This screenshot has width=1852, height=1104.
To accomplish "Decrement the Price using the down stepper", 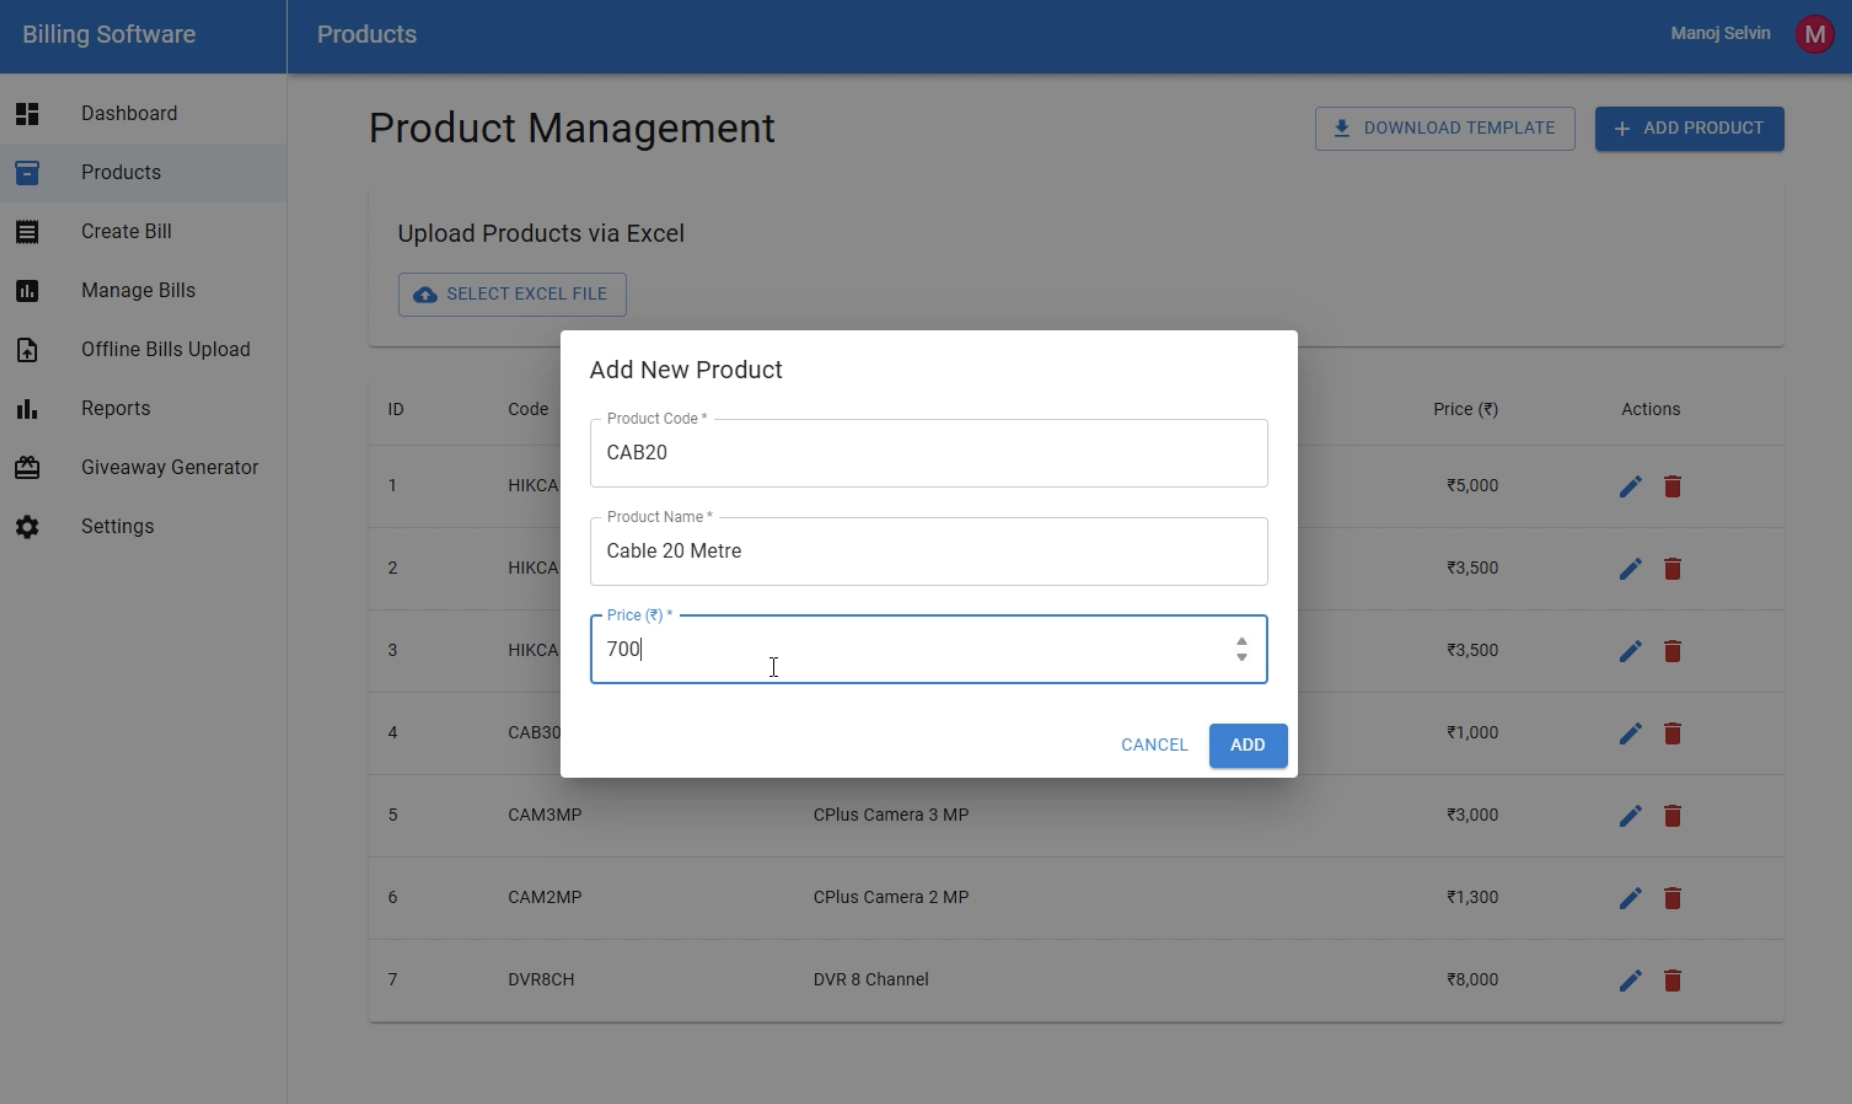I will (1241, 658).
